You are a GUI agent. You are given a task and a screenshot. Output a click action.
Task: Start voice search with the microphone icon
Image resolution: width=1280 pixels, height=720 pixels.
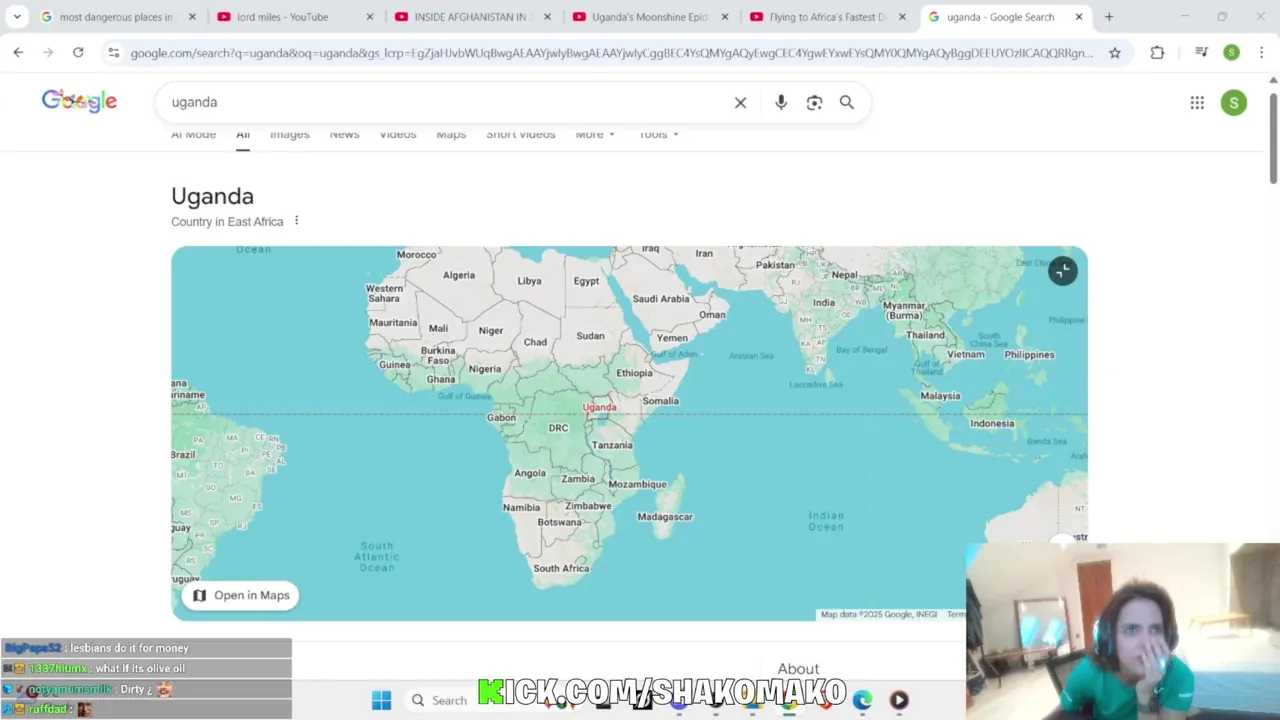781,102
